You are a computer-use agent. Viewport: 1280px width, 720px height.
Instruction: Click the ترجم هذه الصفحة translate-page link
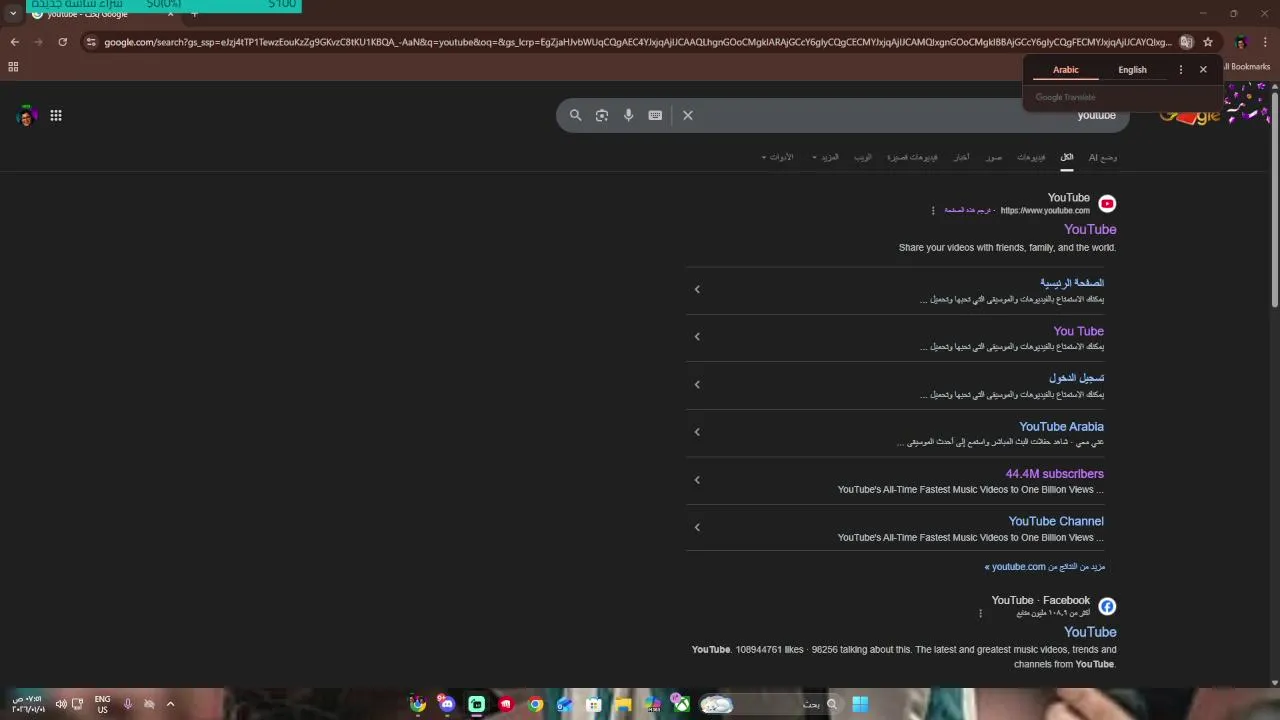coord(968,211)
